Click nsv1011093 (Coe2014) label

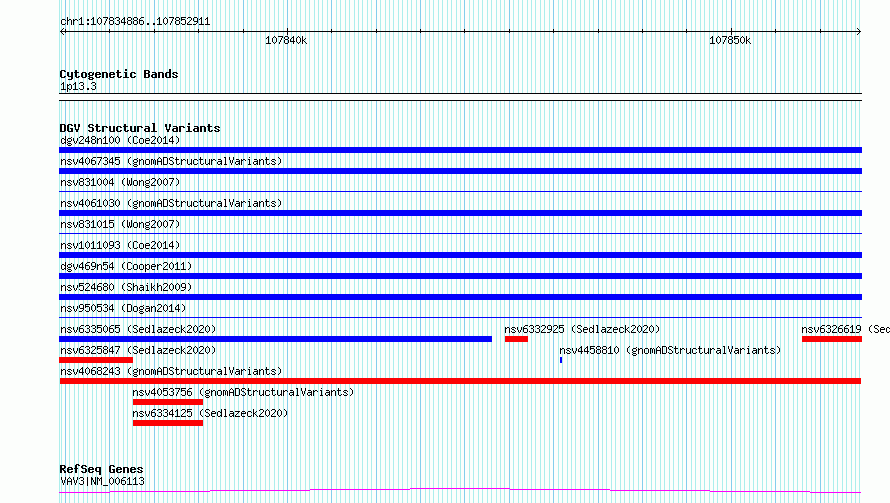point(120,245)
